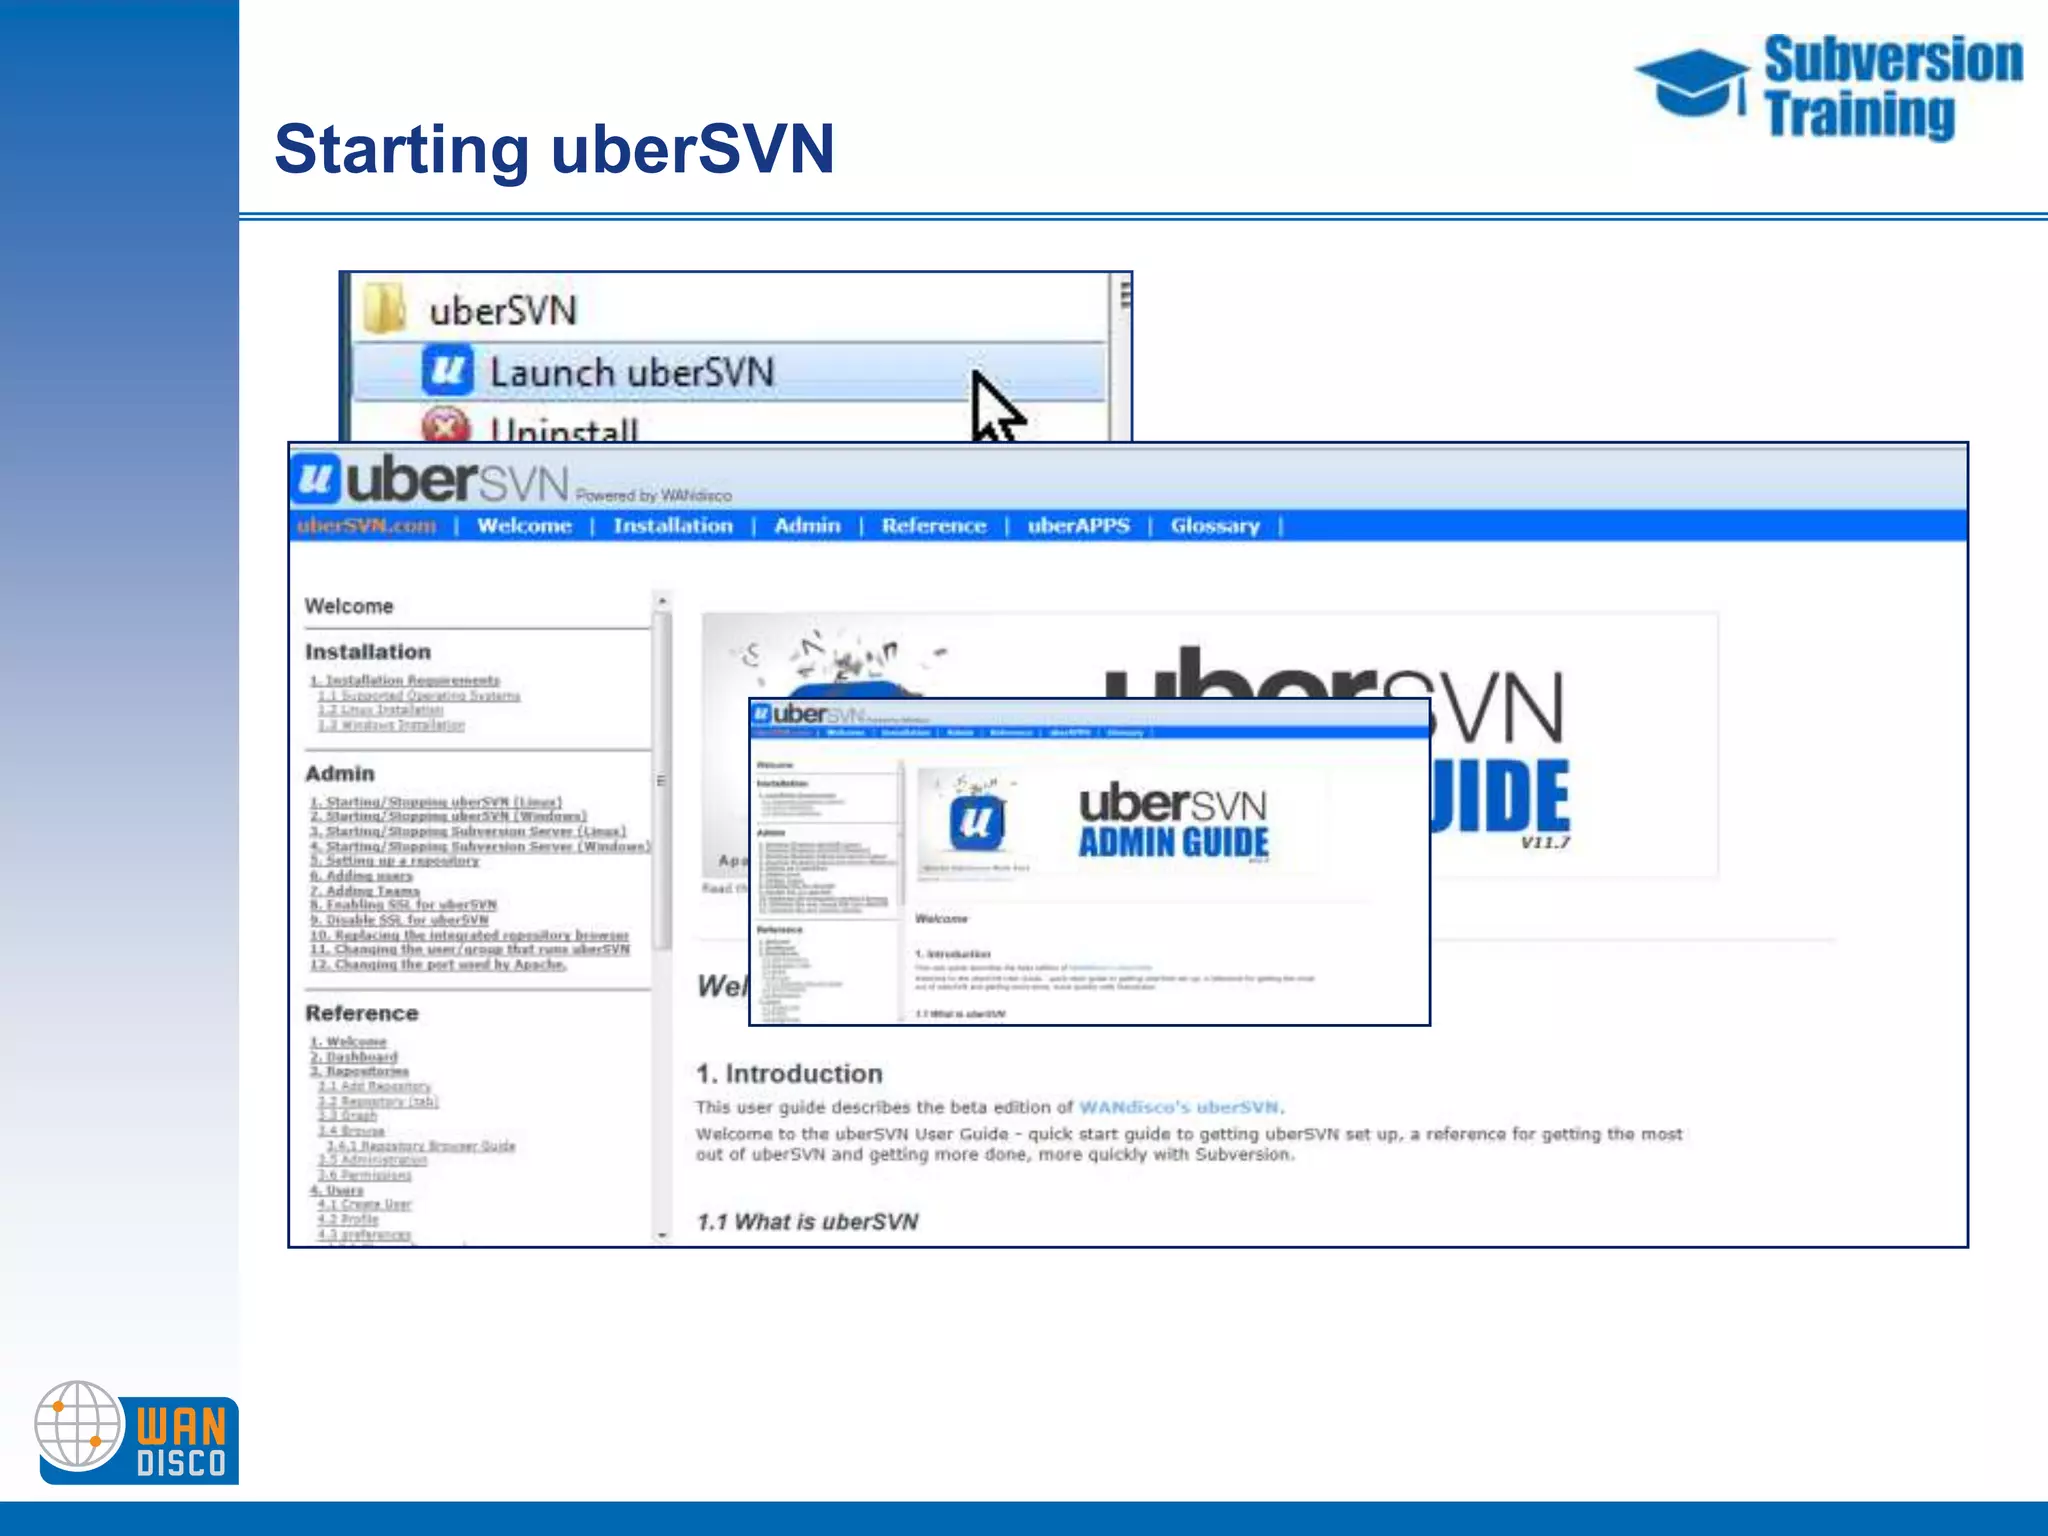The height and width of the screenshot is (1536, 2048).
Task: Open Starting/Stopping uberSVN (Linux) link
Action: 436,802
